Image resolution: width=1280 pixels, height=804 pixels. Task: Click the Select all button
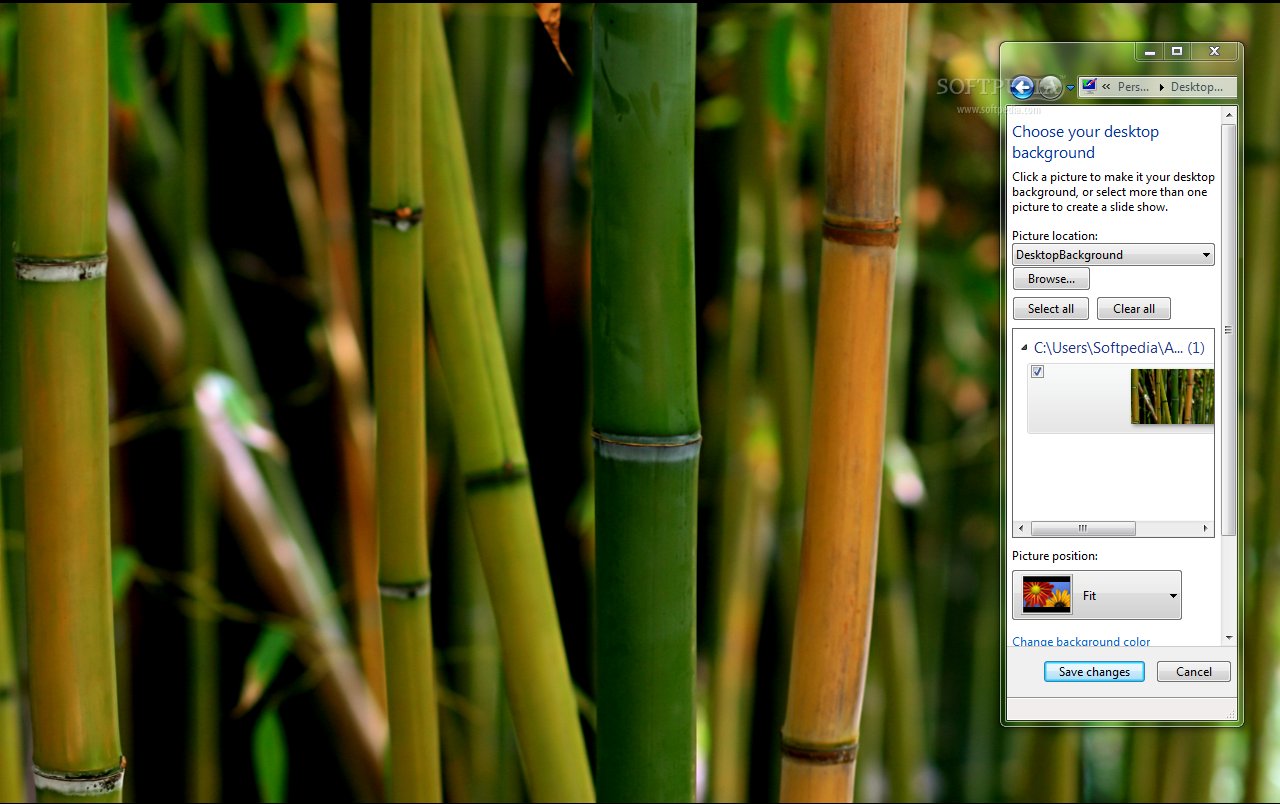pos(1051,309)
